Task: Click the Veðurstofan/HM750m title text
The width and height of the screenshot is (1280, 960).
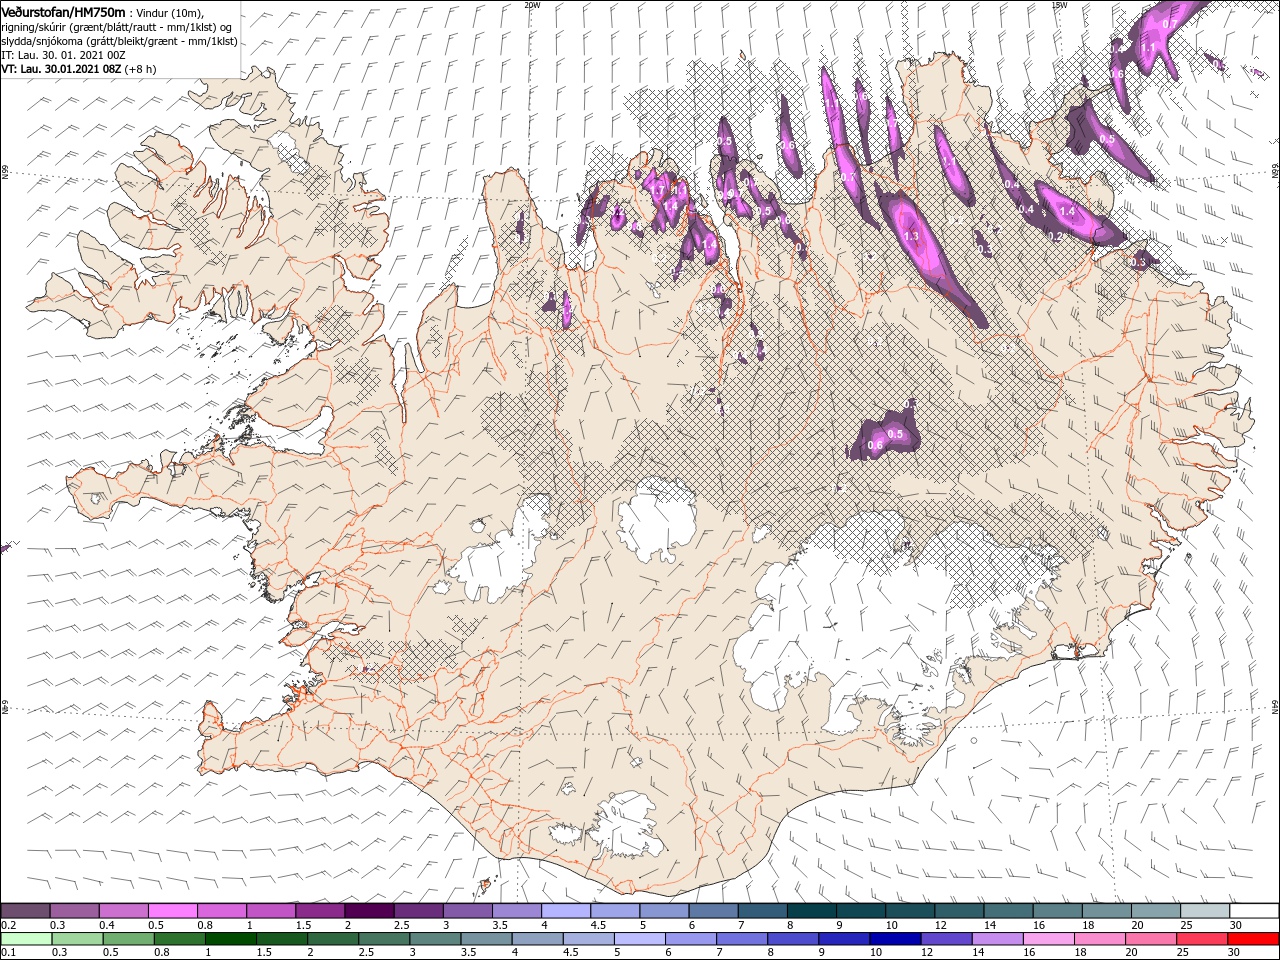Action: point(64,11)
